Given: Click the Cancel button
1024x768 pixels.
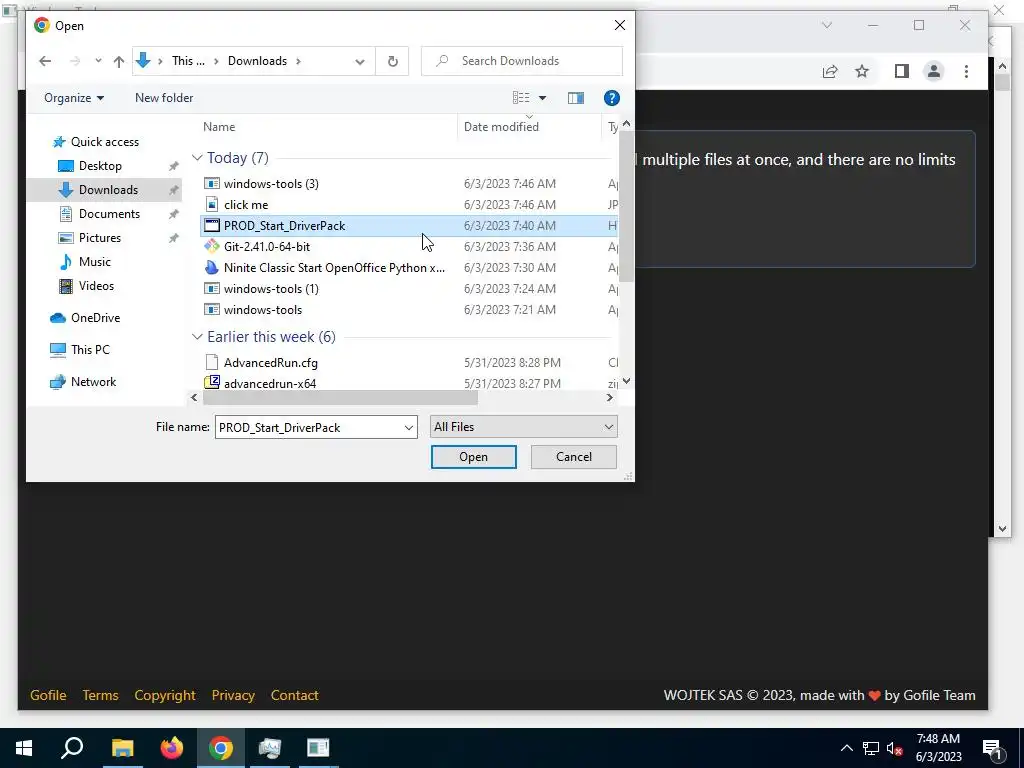Looking at the screenshot, I should point(573,457).
